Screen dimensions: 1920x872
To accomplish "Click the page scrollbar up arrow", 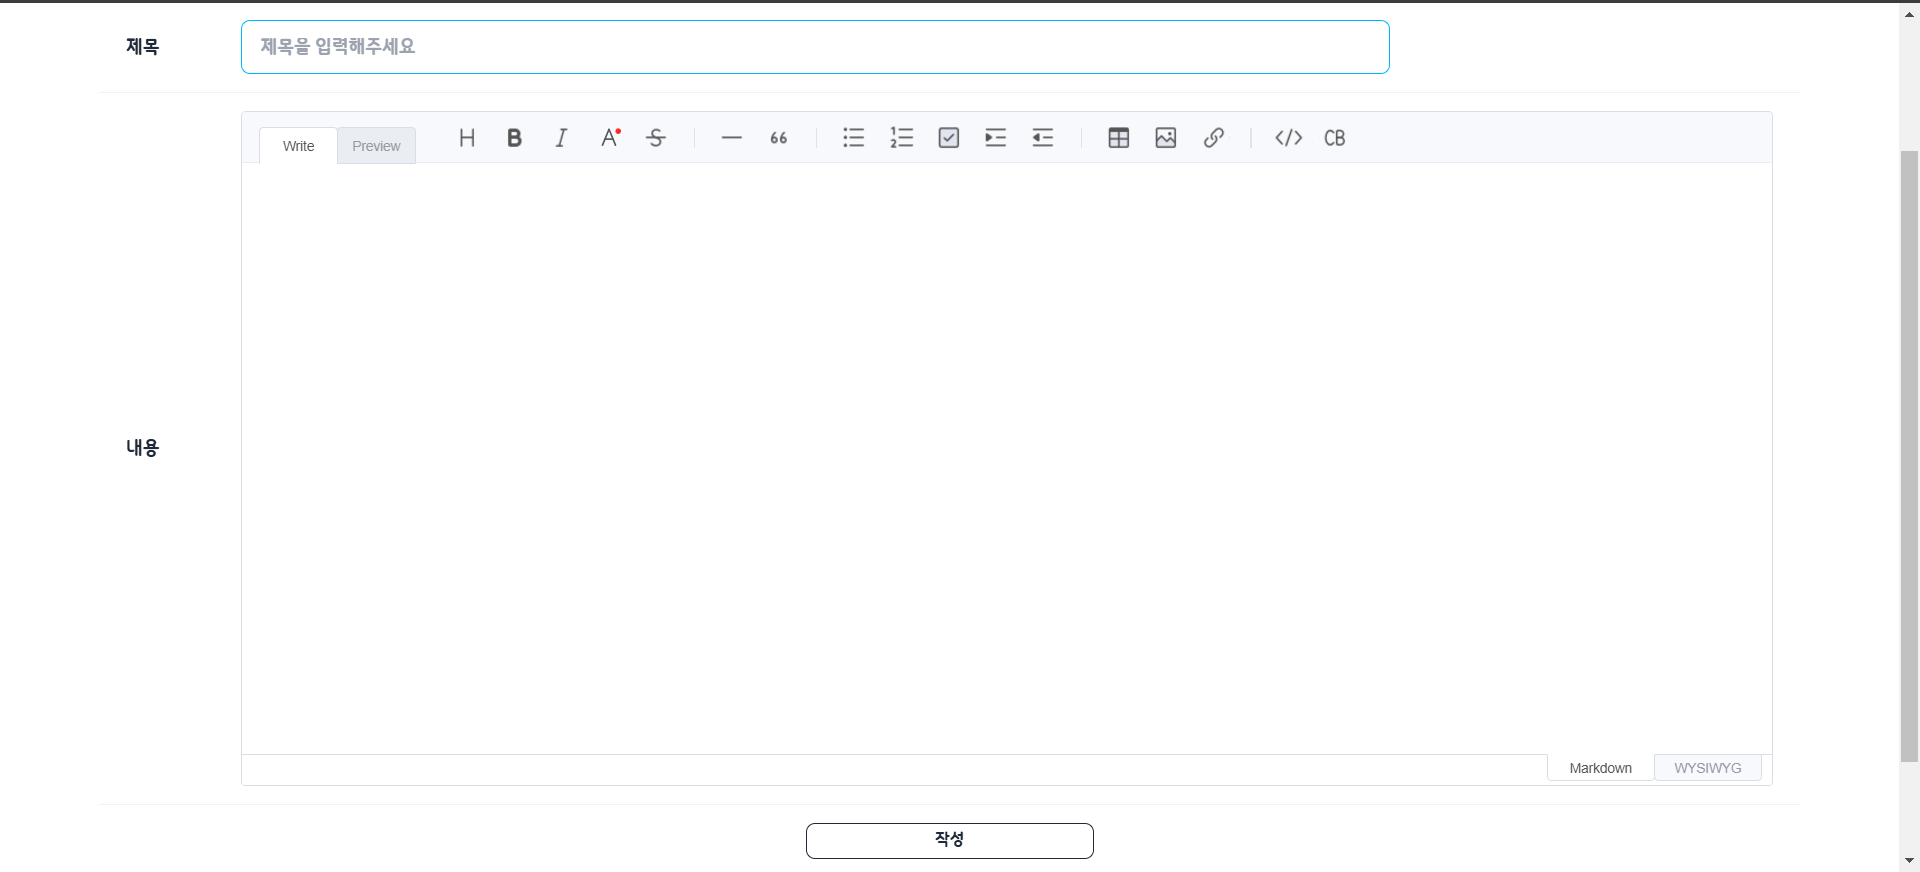I will point(1909,14).
